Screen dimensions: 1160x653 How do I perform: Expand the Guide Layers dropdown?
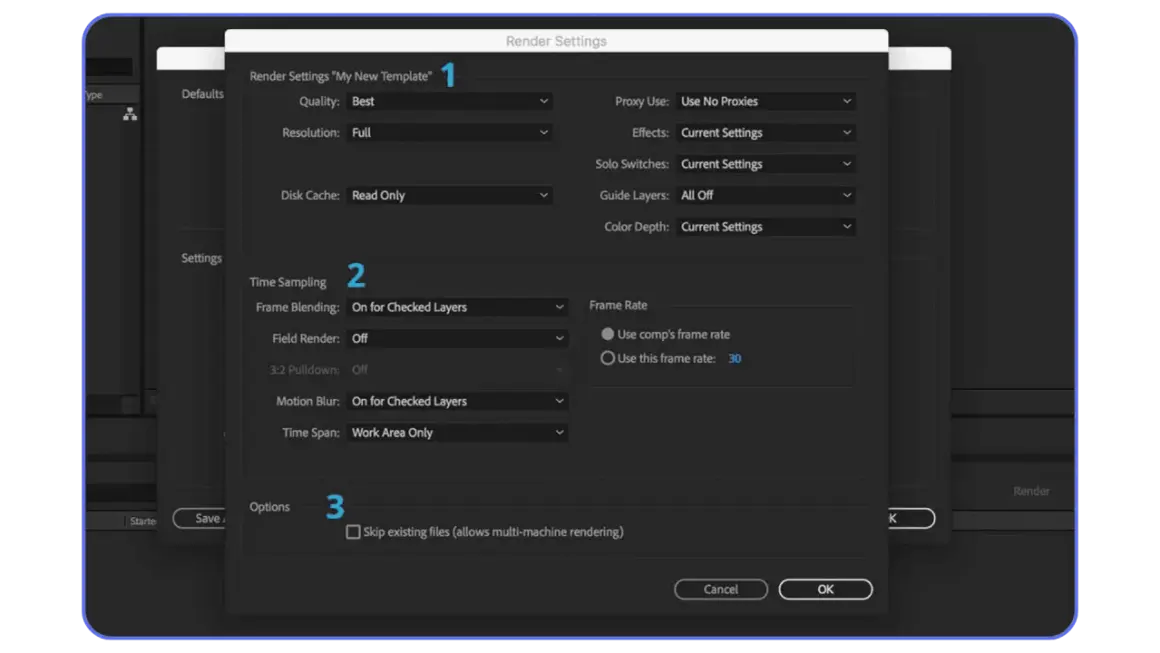tap(766, 195)
